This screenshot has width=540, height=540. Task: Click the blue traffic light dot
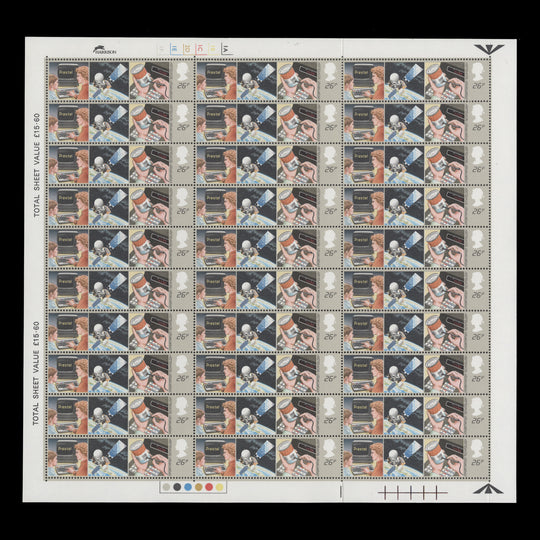(x=188, y=487)
